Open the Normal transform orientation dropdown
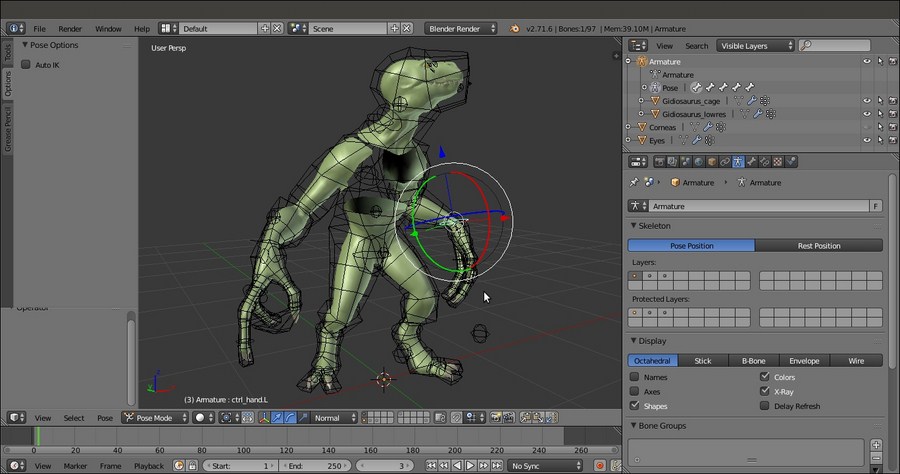Viewport: 900px width, 474px height. click(334, 418)
